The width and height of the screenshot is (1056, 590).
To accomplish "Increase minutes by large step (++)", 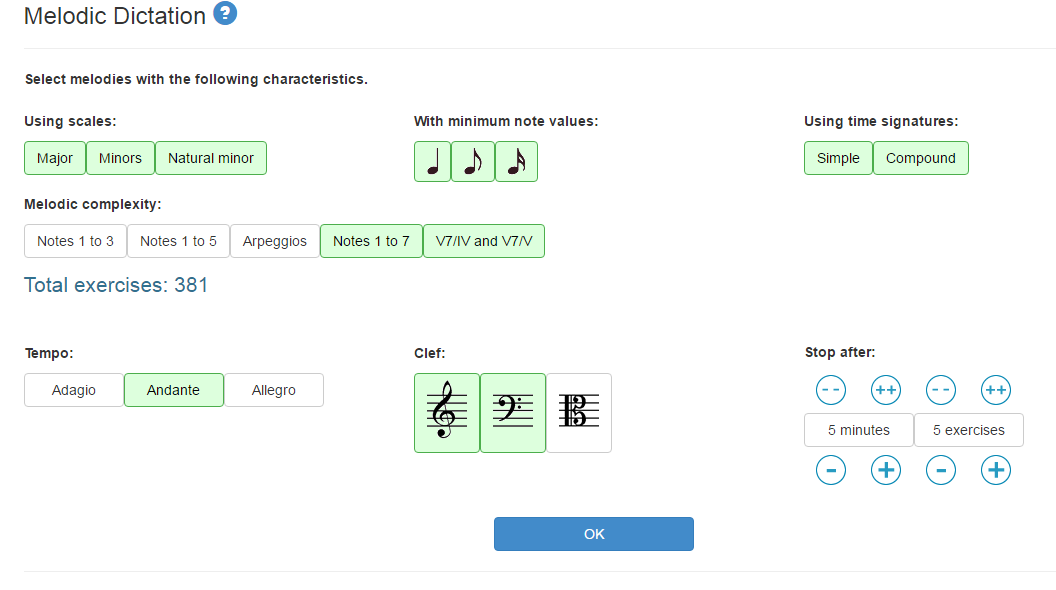I will tap(886, 390).
